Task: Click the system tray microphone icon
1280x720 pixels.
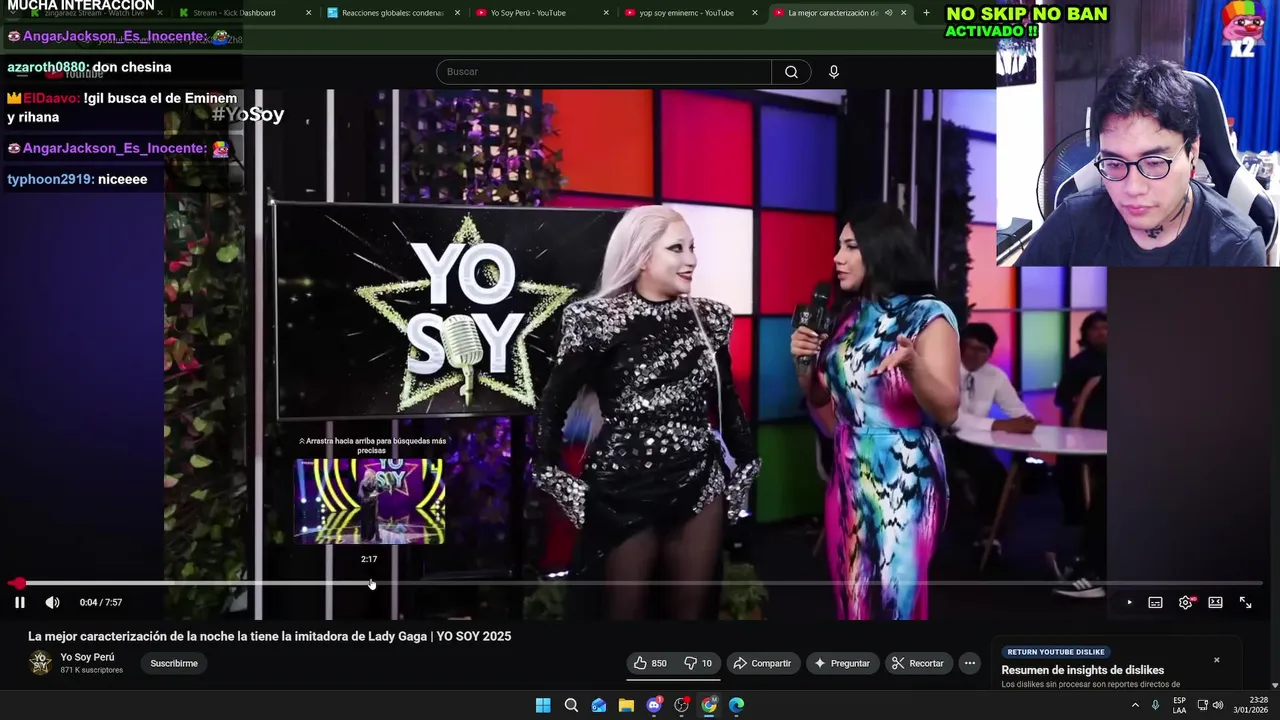Action: [1155, 705]
